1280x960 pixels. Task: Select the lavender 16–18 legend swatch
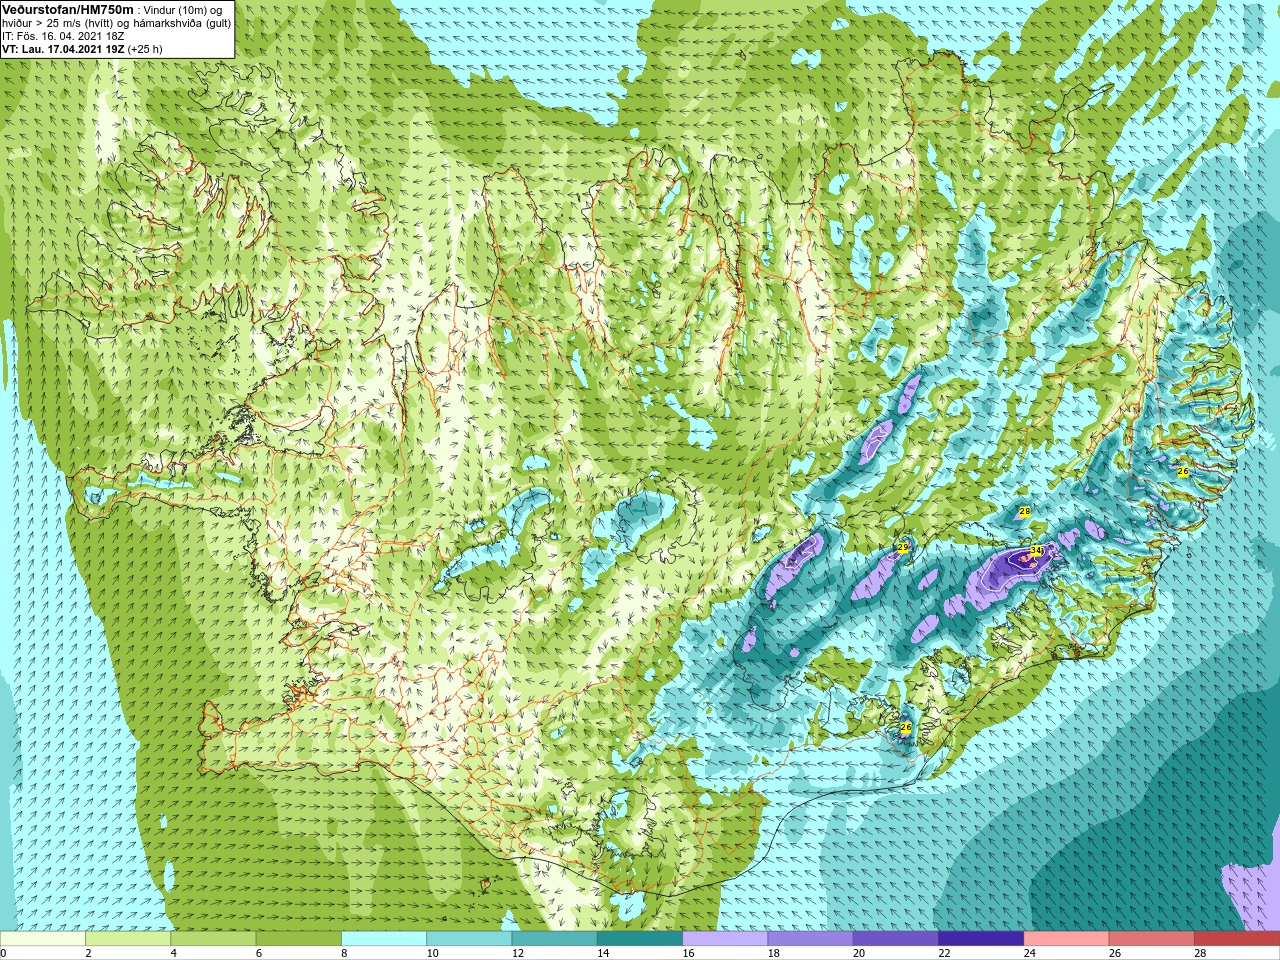[x=725, y=939]
